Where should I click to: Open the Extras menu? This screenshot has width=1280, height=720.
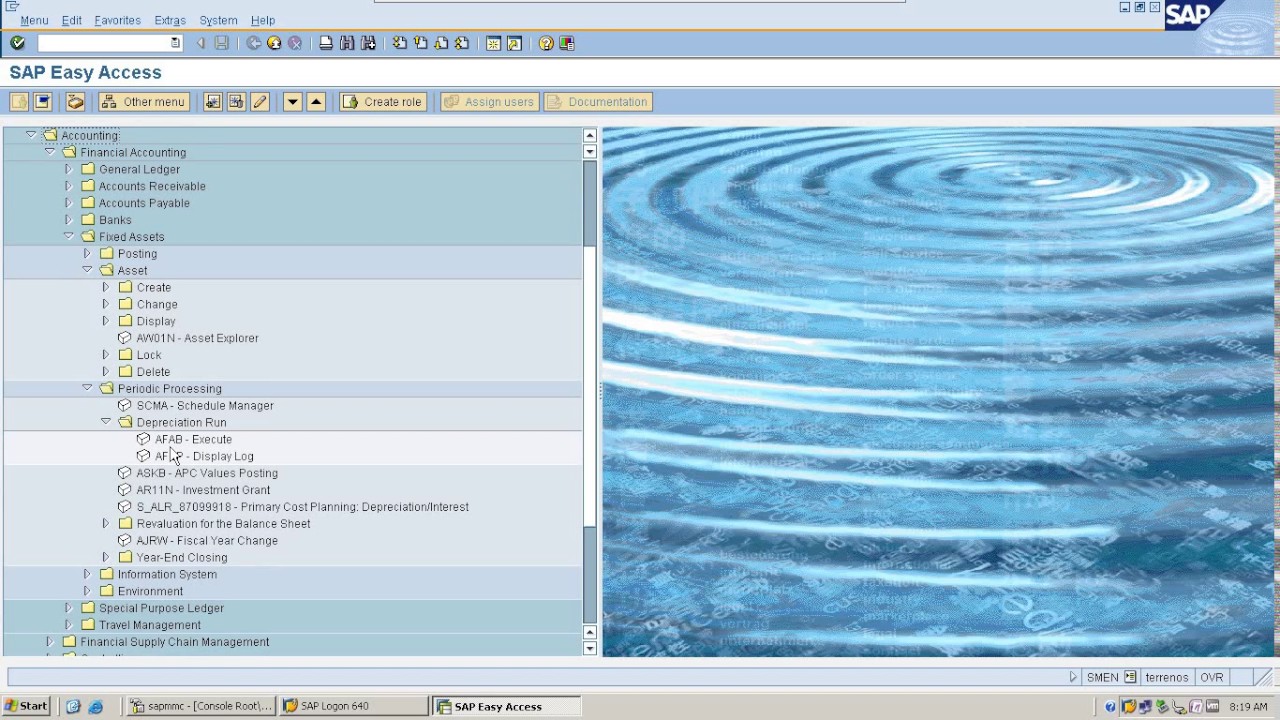tap(170, 20)
